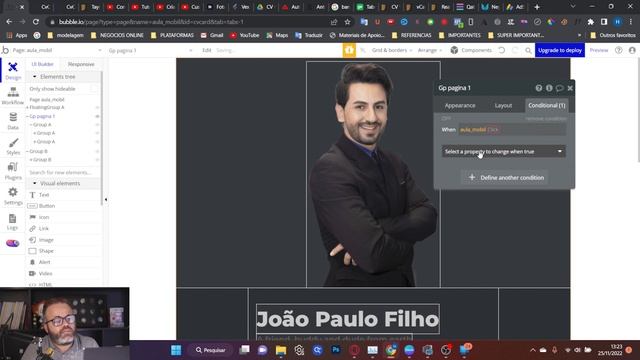
Task: Open the Edit menu in Bubble toolbar
Action: coord(207,50)
